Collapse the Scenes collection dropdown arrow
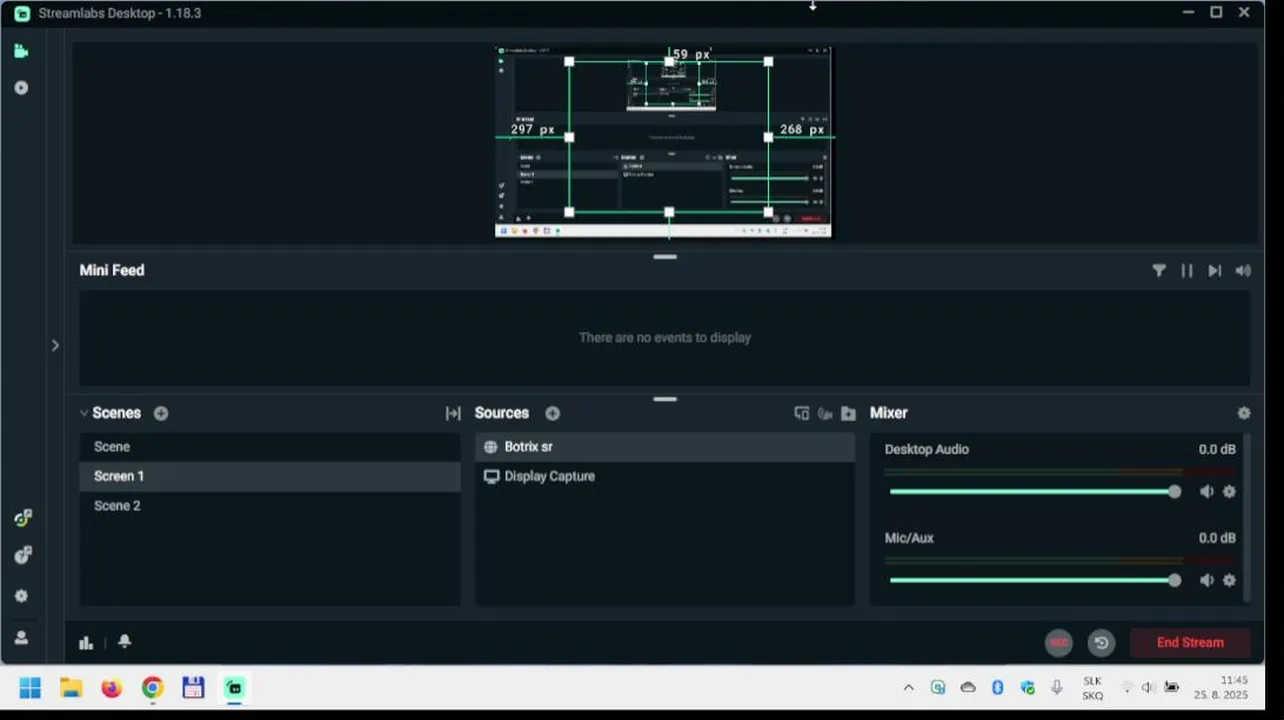 [x=84, y=413]
